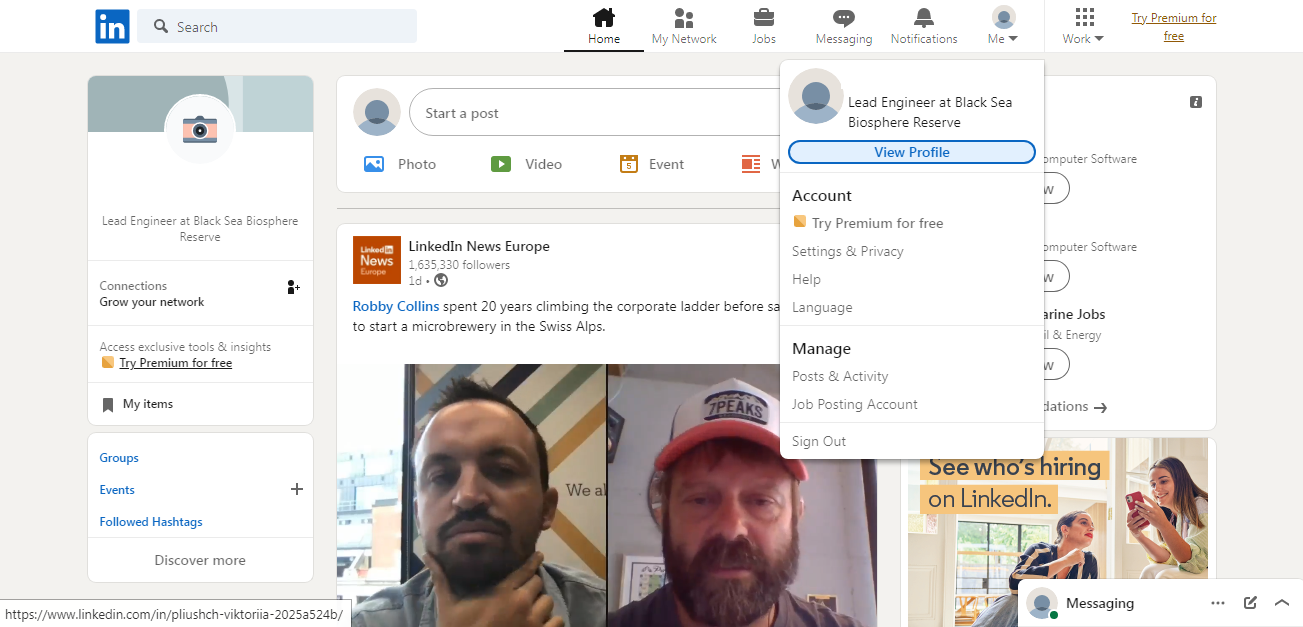
Task: Click the camera icon to add profile photo
Action: [200, 129]
